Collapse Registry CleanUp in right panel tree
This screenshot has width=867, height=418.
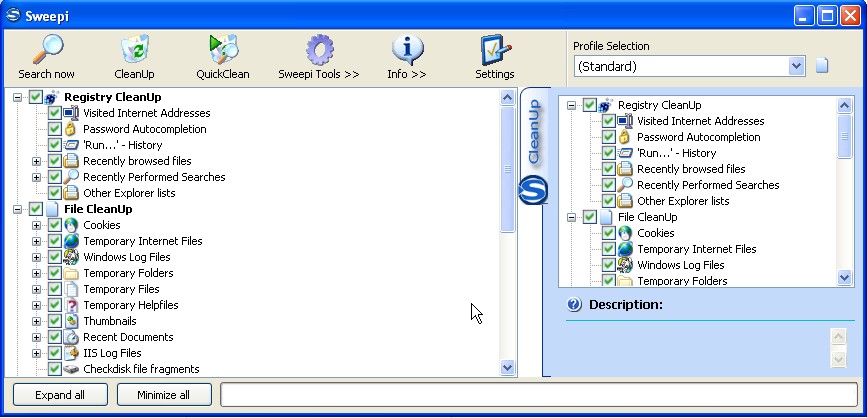point(572,105)
